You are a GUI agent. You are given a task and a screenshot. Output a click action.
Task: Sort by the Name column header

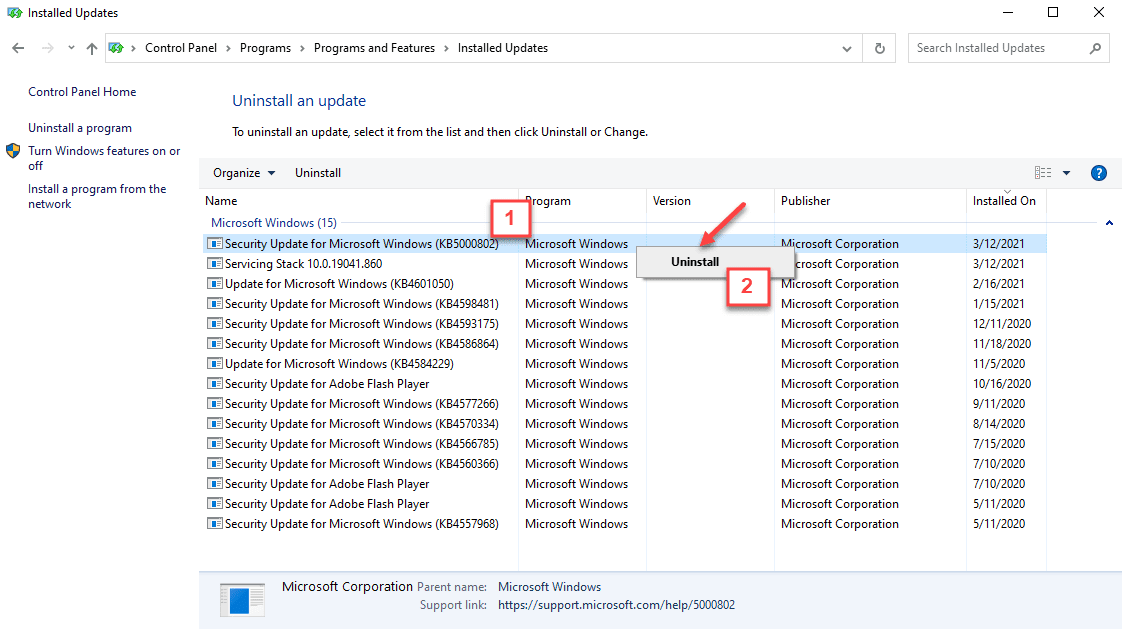pos(221,201)
